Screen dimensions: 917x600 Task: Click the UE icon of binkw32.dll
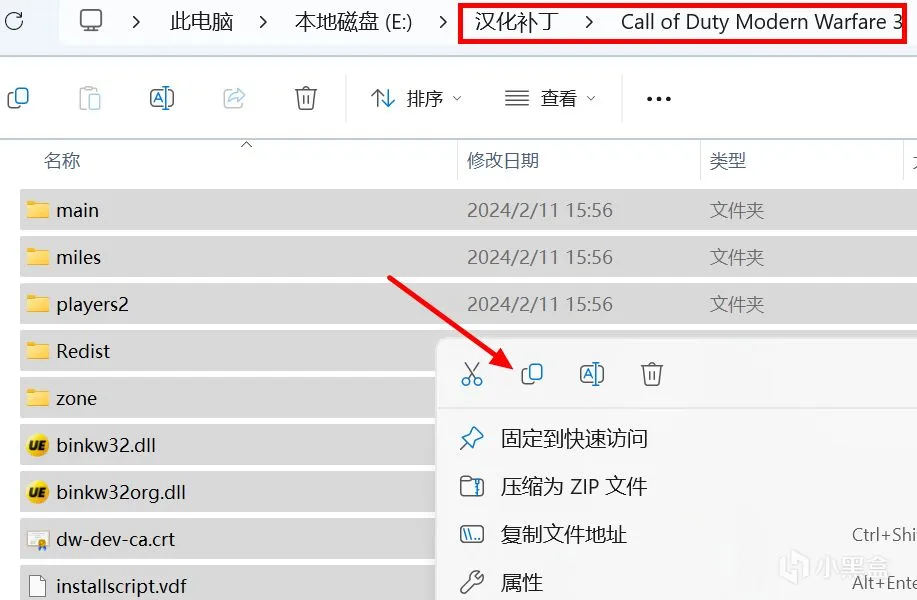coord(37,445)
